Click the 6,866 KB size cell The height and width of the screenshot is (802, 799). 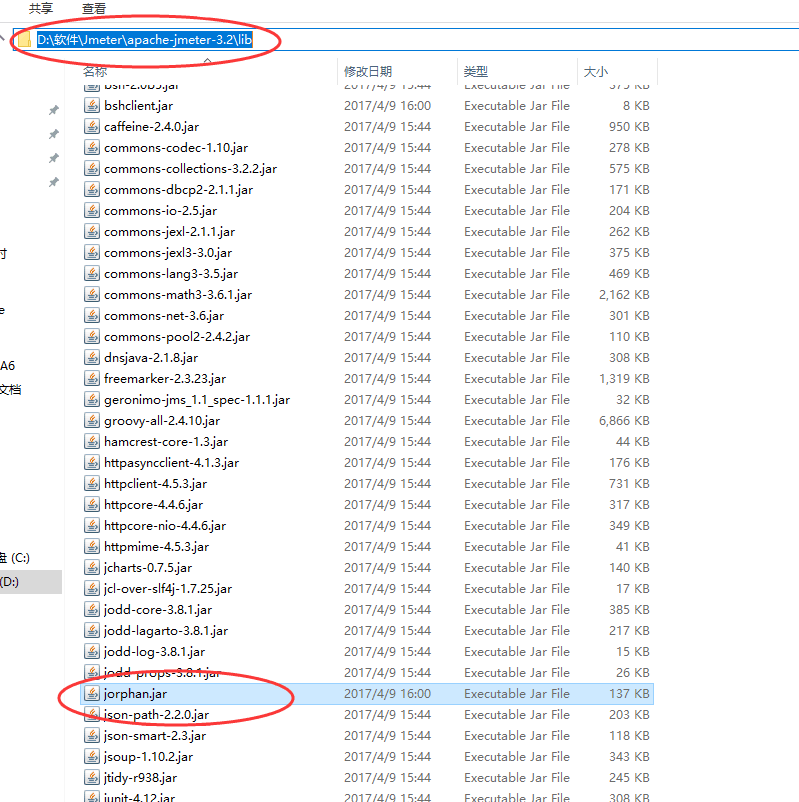click(624, 420)
